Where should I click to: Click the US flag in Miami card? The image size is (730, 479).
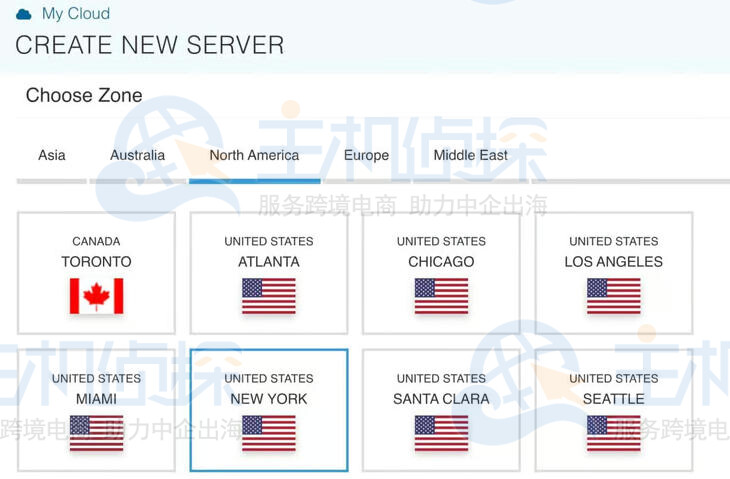click(96, 433)
